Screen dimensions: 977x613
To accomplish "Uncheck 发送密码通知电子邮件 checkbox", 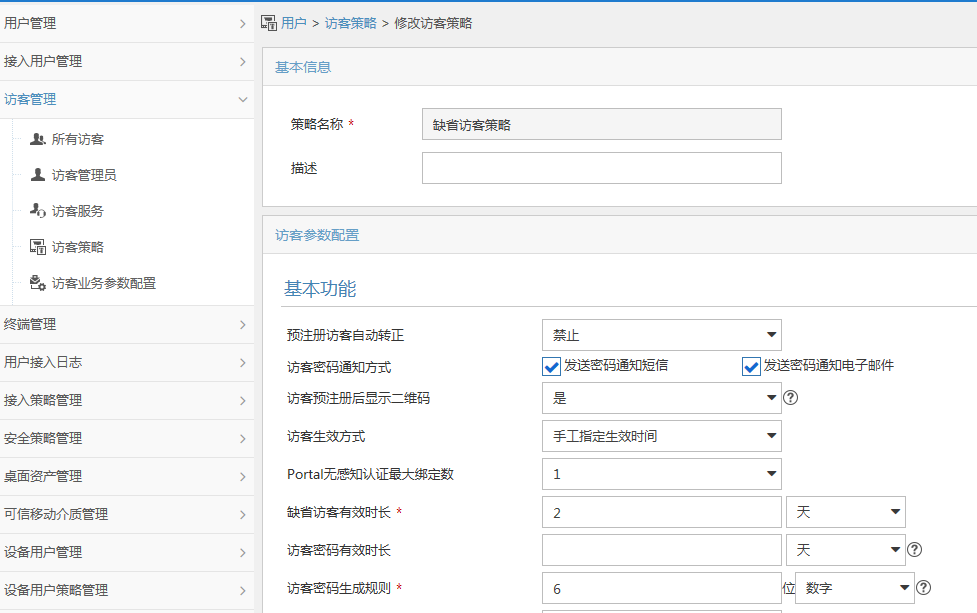I will 751,366.
